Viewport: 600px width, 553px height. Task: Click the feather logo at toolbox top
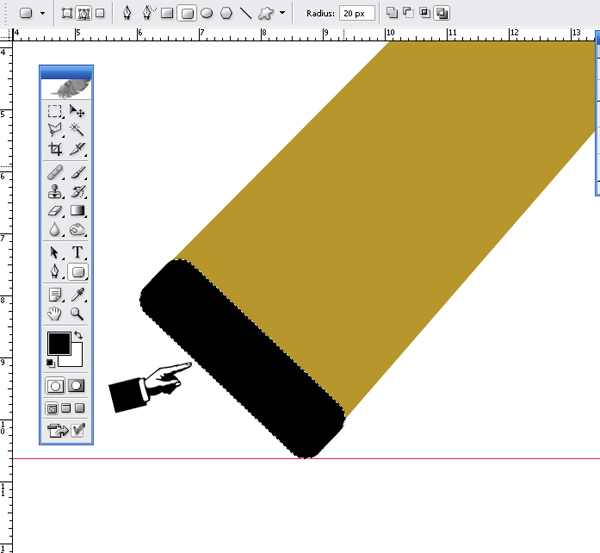tap(67, 89)
